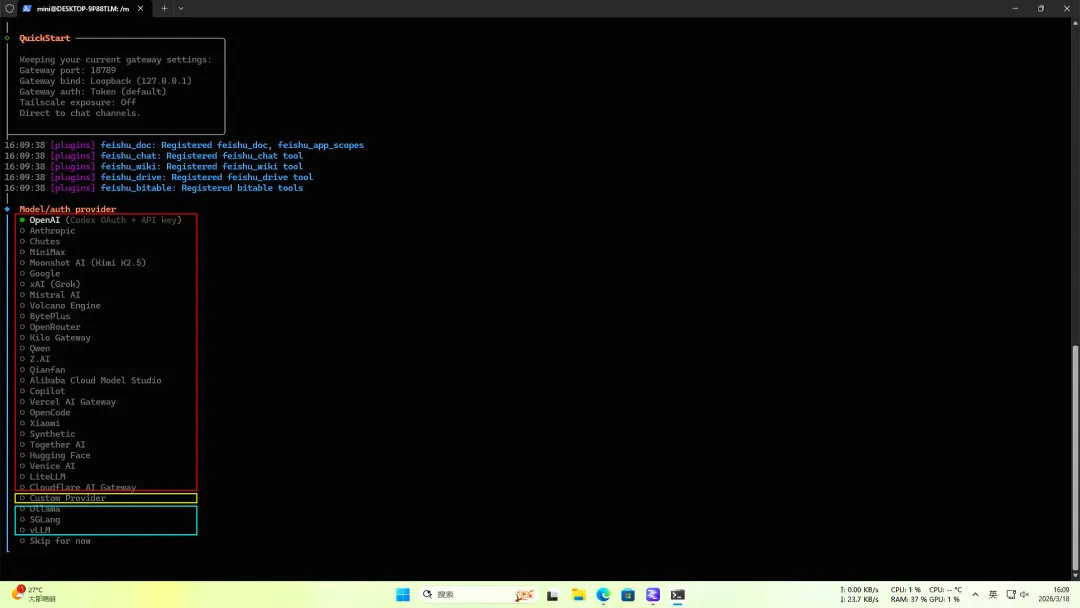Expand the new tab profile dropdown
The height and width of the screenshot is (608, 1080).
(x=181, y=8)
